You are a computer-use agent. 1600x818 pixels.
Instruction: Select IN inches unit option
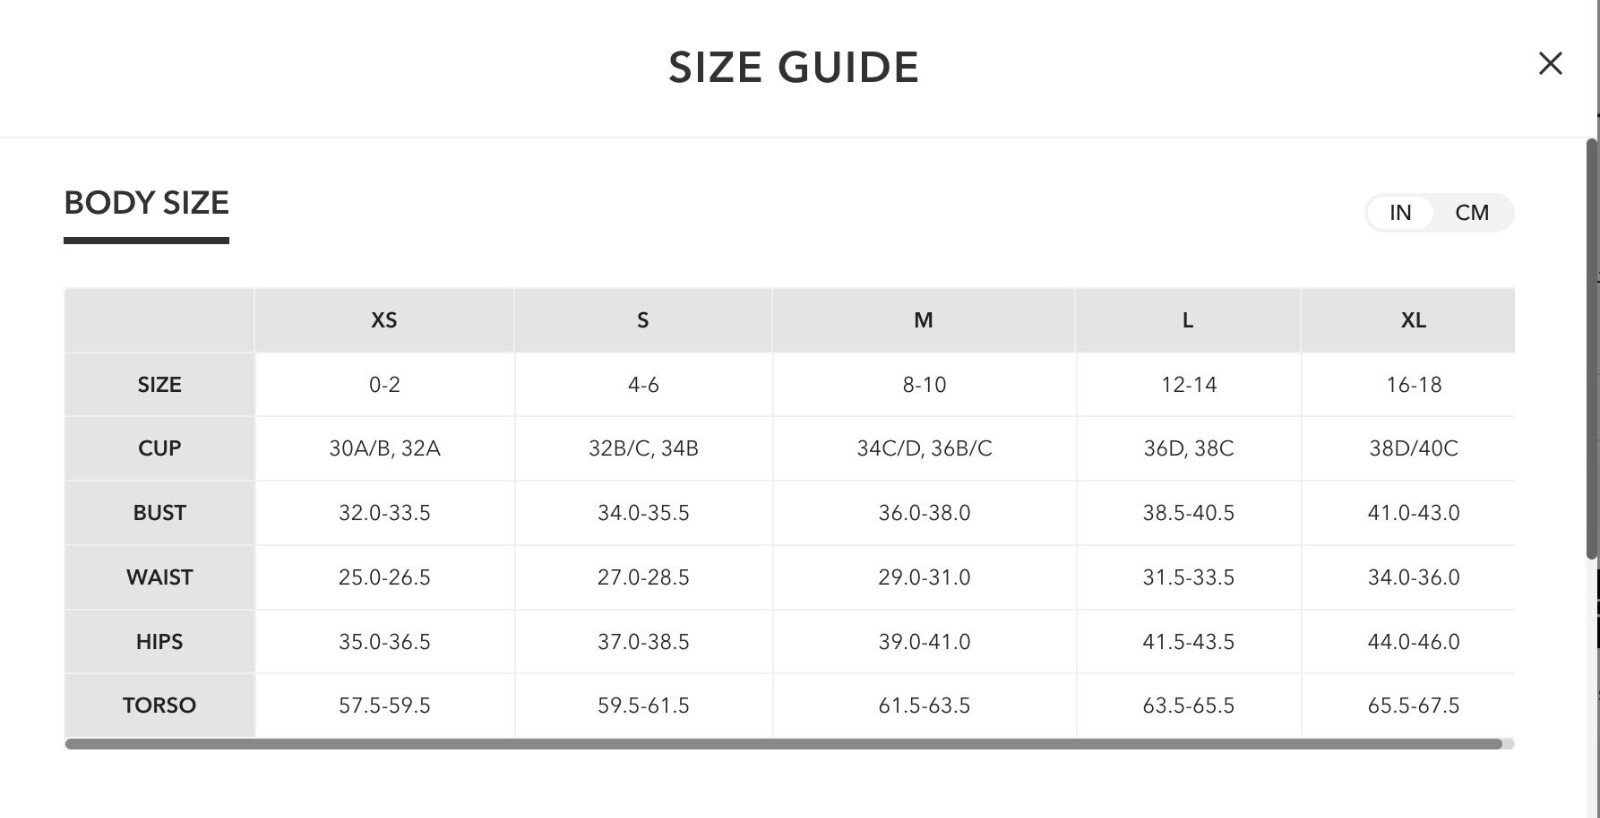[1400, 213]
